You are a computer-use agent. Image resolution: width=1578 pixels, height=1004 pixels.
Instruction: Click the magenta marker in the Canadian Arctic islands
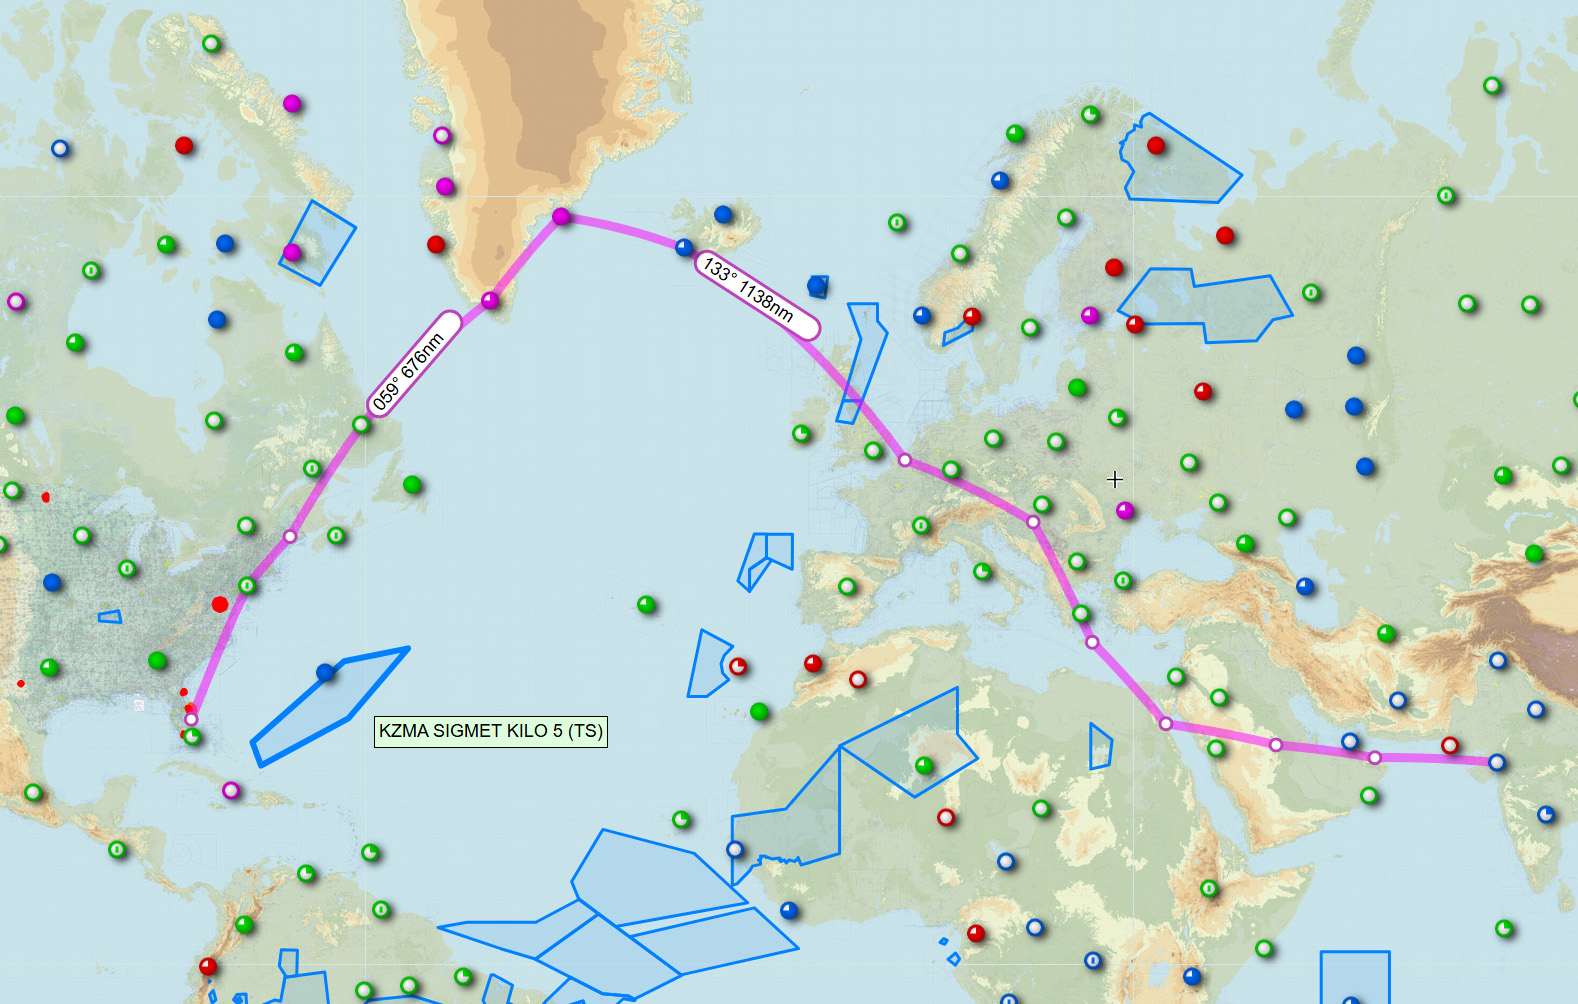(292, 103)
